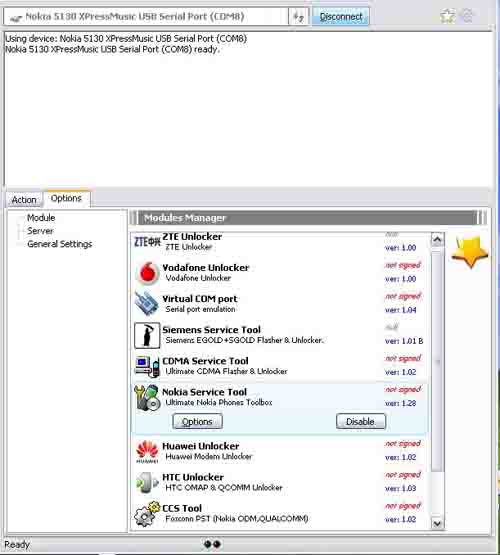Click the 'Ready' status bar text

tap(17, 544)
